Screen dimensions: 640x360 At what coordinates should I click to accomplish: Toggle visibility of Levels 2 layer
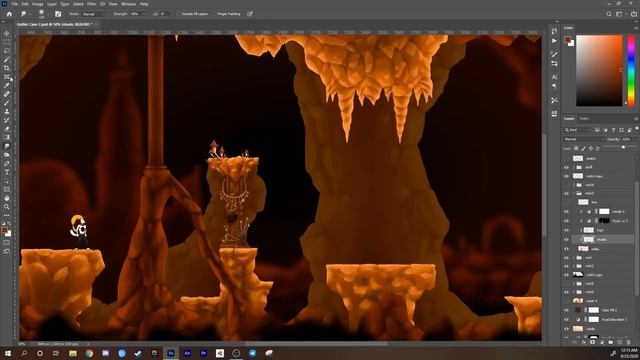pos(566,211)
